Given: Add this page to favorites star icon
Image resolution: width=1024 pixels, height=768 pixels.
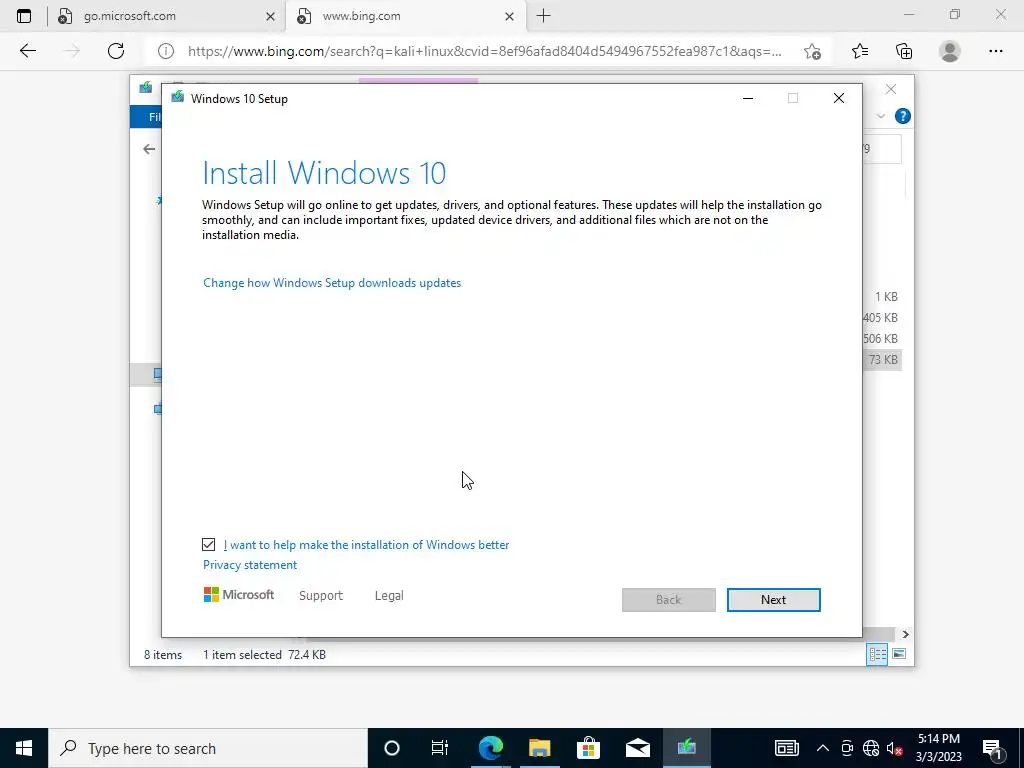Looking at the screenshot, I should point(812,51).
